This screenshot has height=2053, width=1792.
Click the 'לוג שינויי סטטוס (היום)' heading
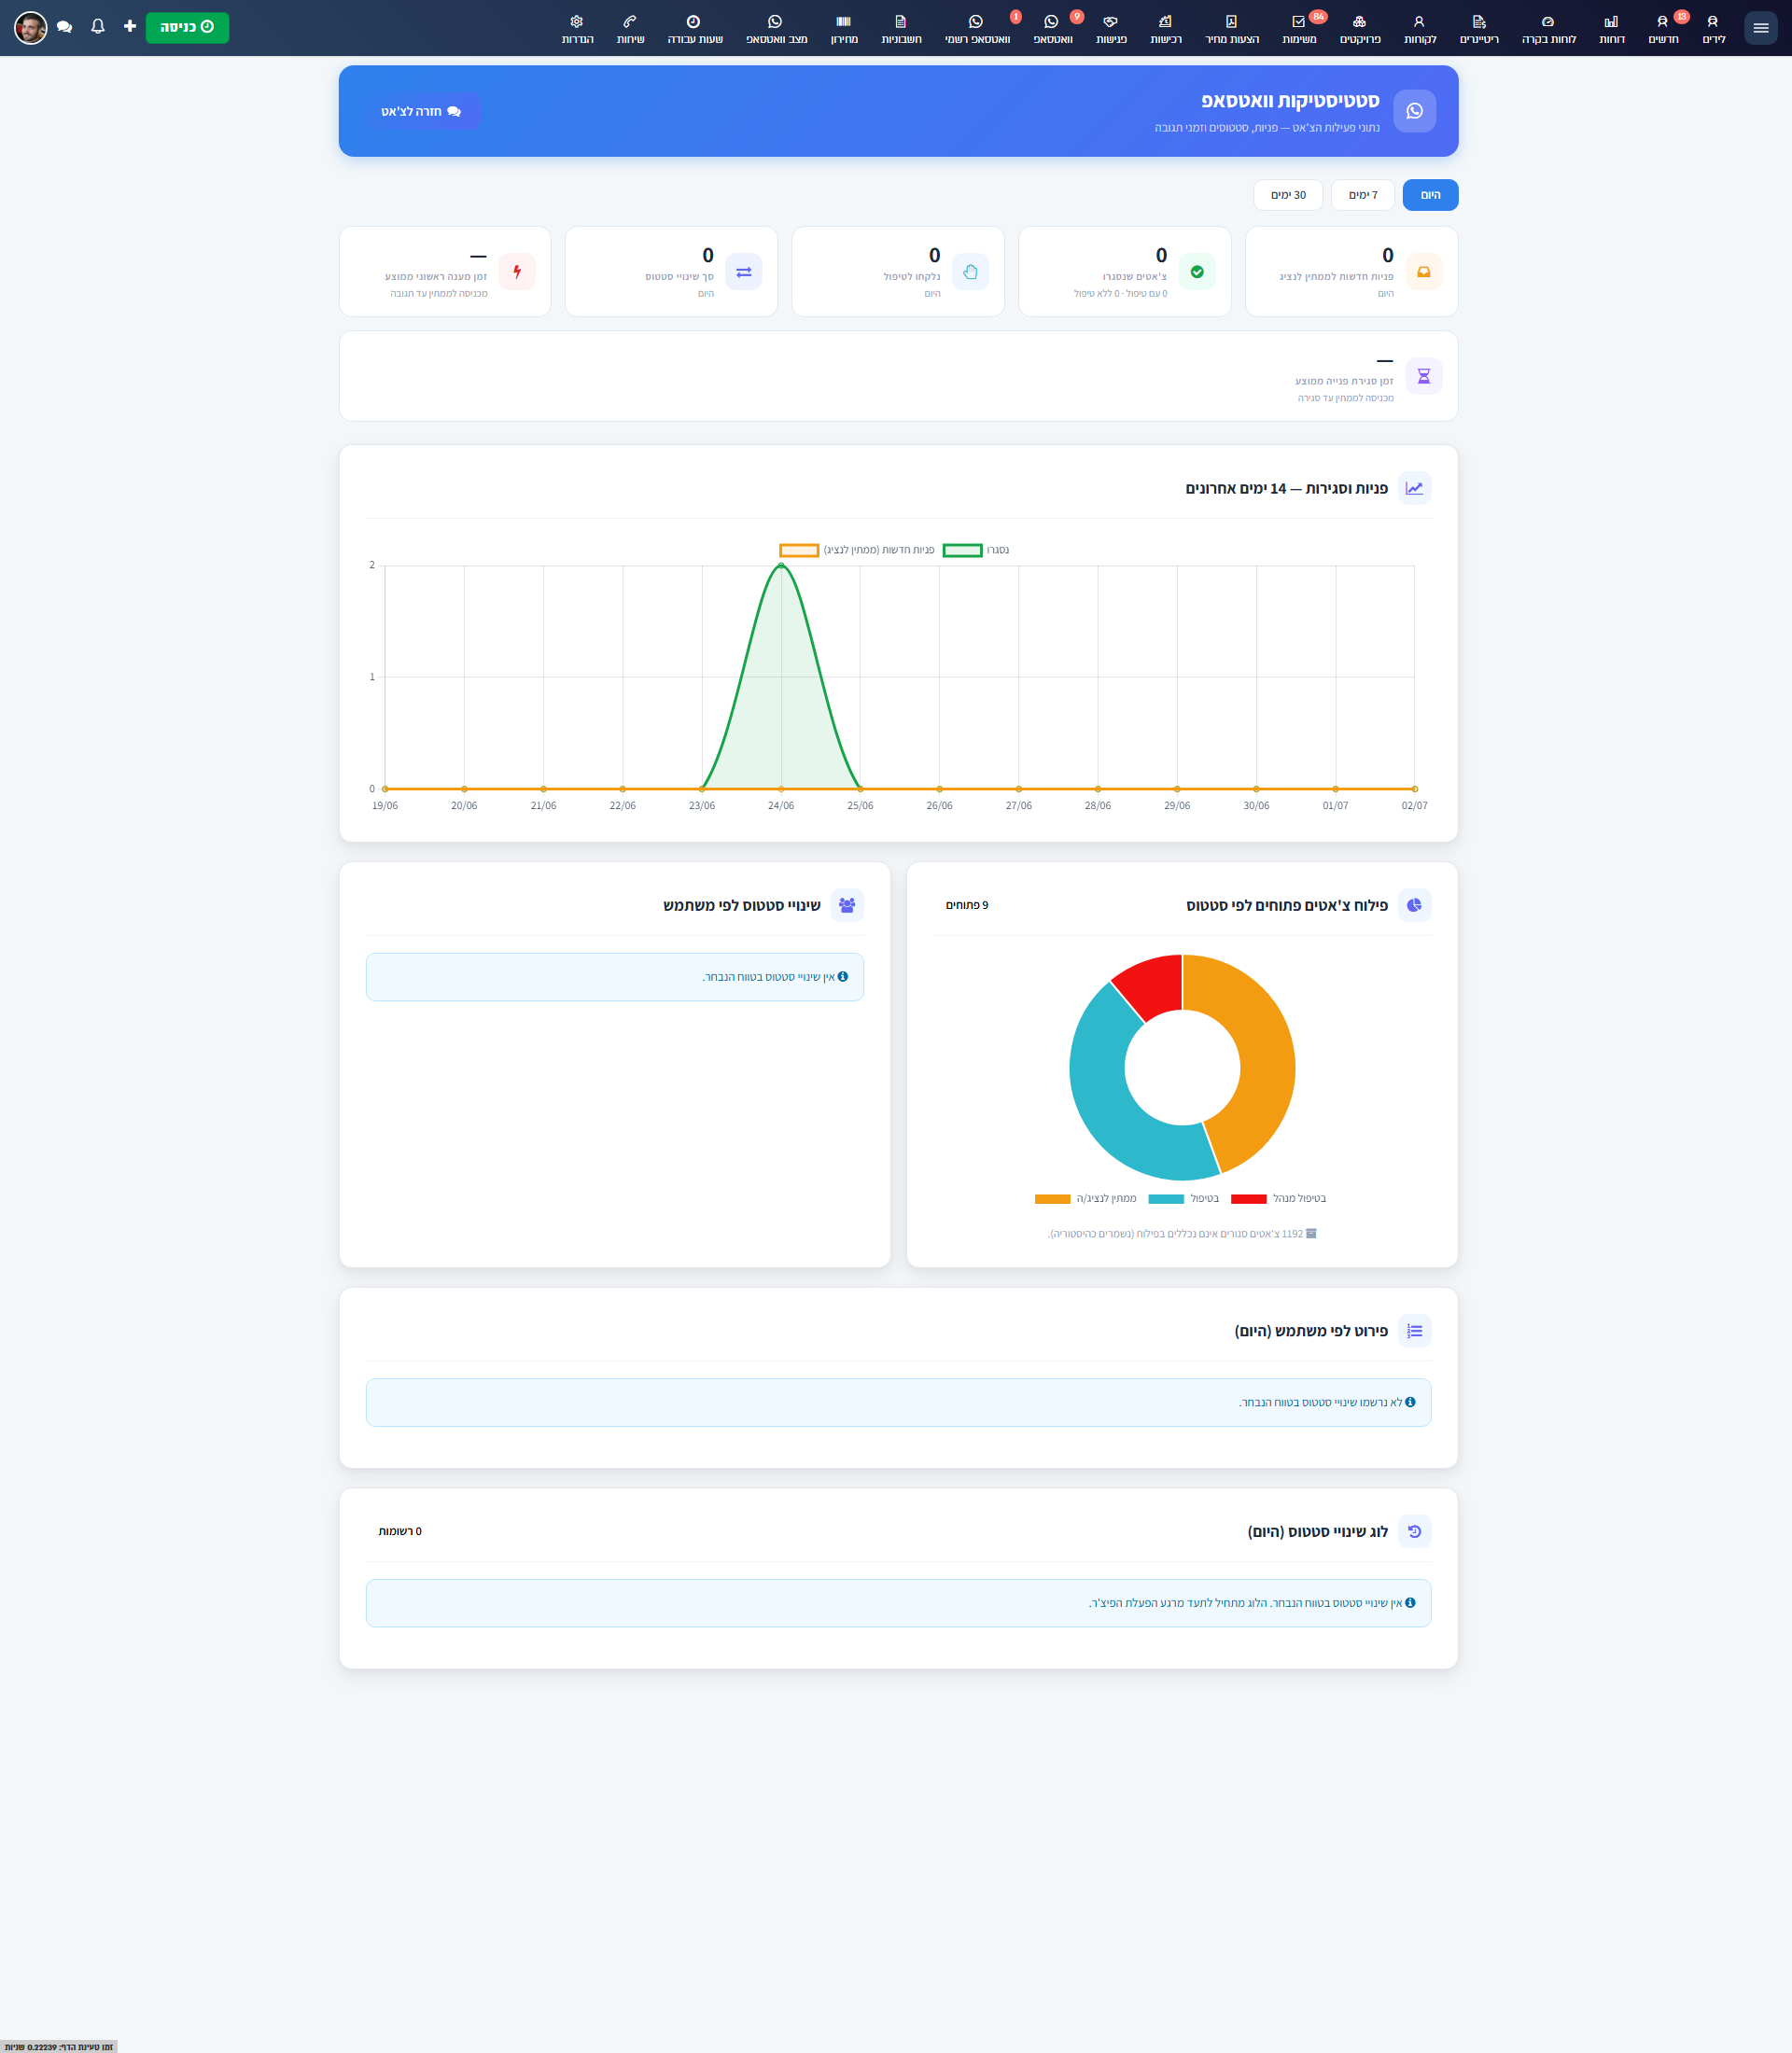1318,1531
